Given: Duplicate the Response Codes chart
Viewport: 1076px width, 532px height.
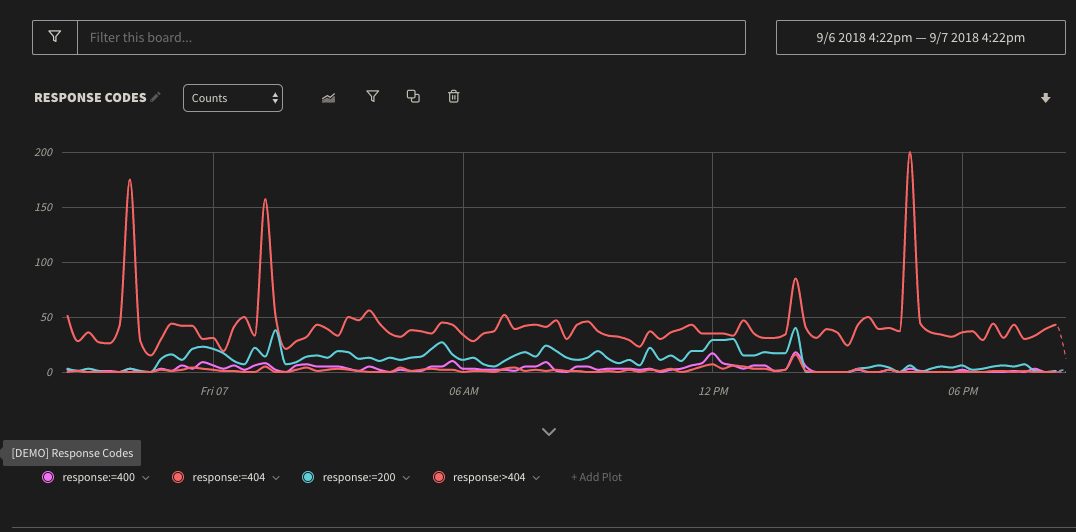Looking at the screenshot, I should click(413, 96).
